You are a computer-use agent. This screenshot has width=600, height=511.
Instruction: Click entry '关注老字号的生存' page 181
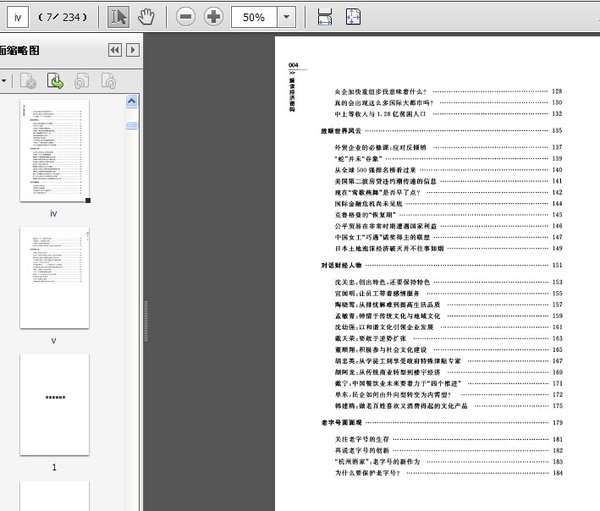point(448,439)
